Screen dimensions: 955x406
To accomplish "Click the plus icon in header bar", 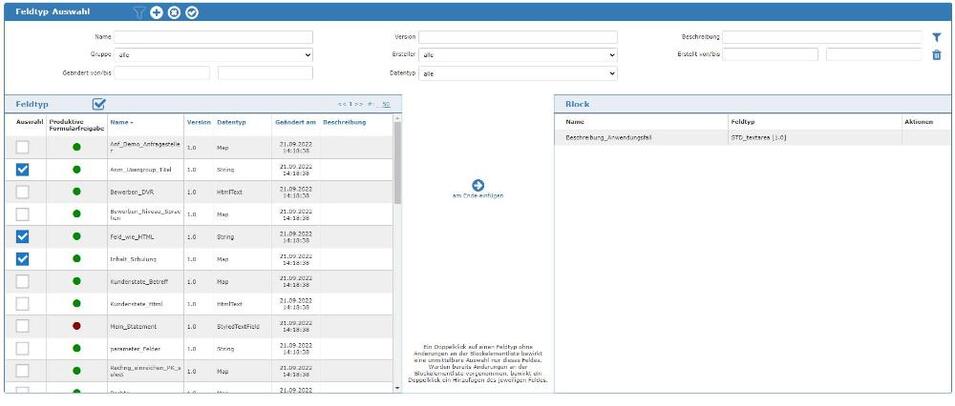I will coord(156,12).
